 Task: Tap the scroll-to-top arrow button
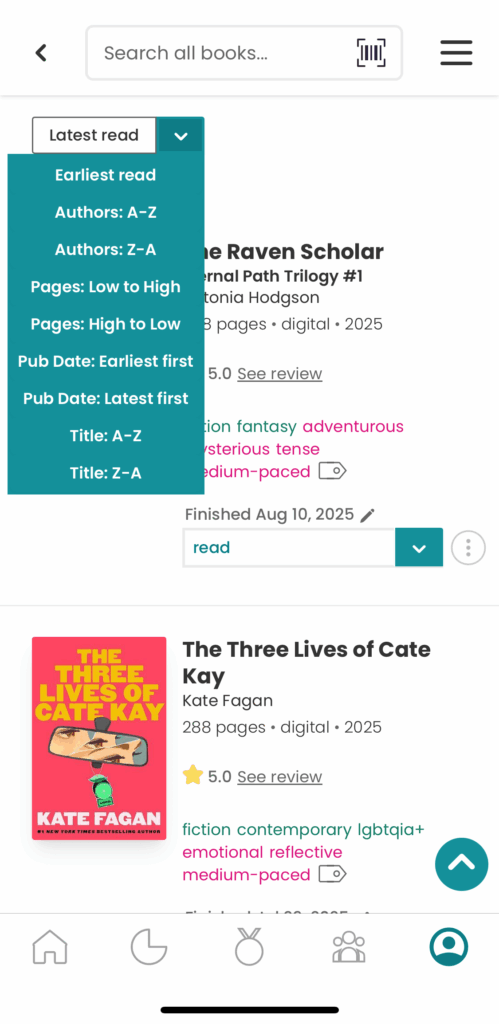click(x=462, y=864)
